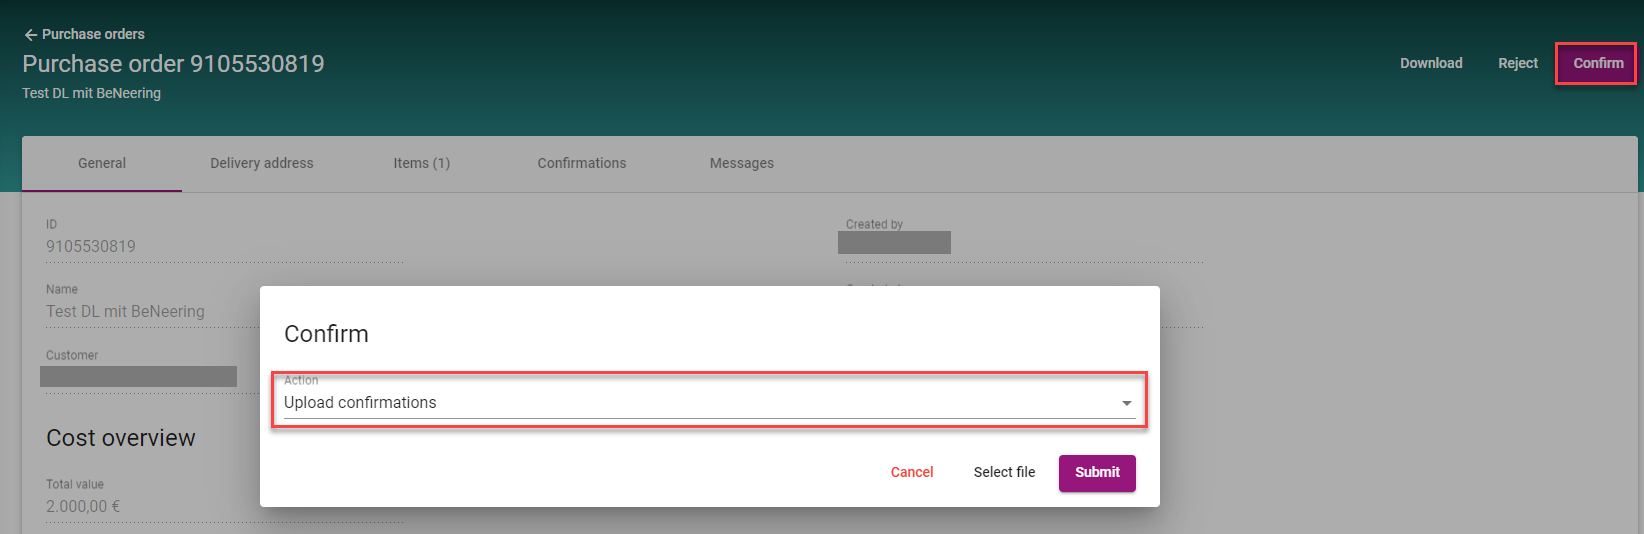Screen dimensions: 1644x534
Task: Click the back arrow beside Purchase orders
Action: point(30,35)
